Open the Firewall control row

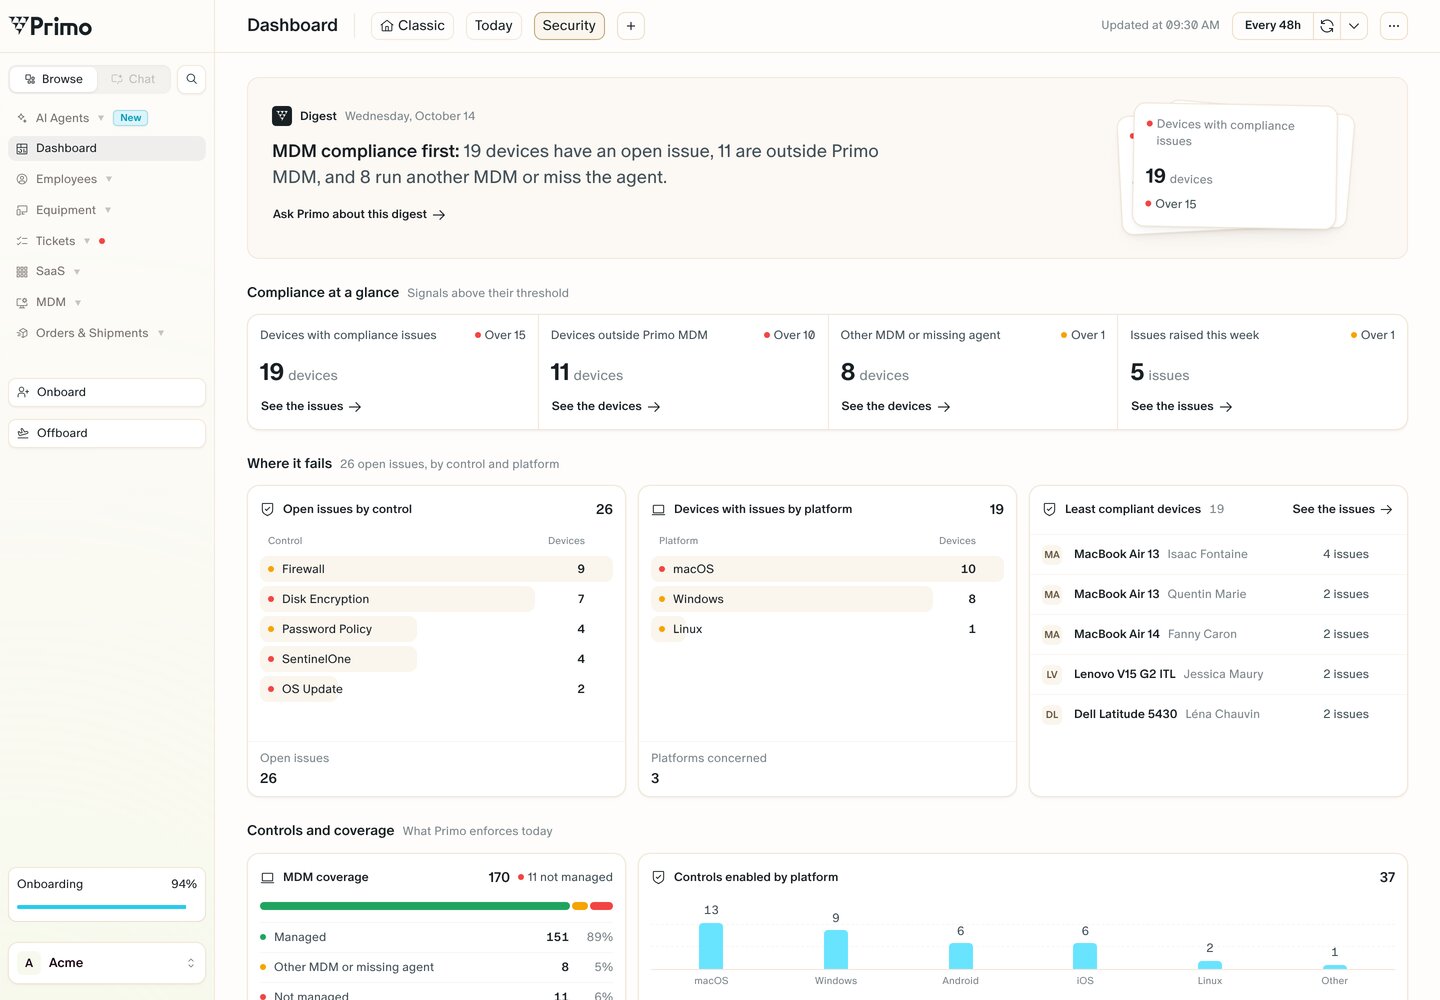pos(436,569)
